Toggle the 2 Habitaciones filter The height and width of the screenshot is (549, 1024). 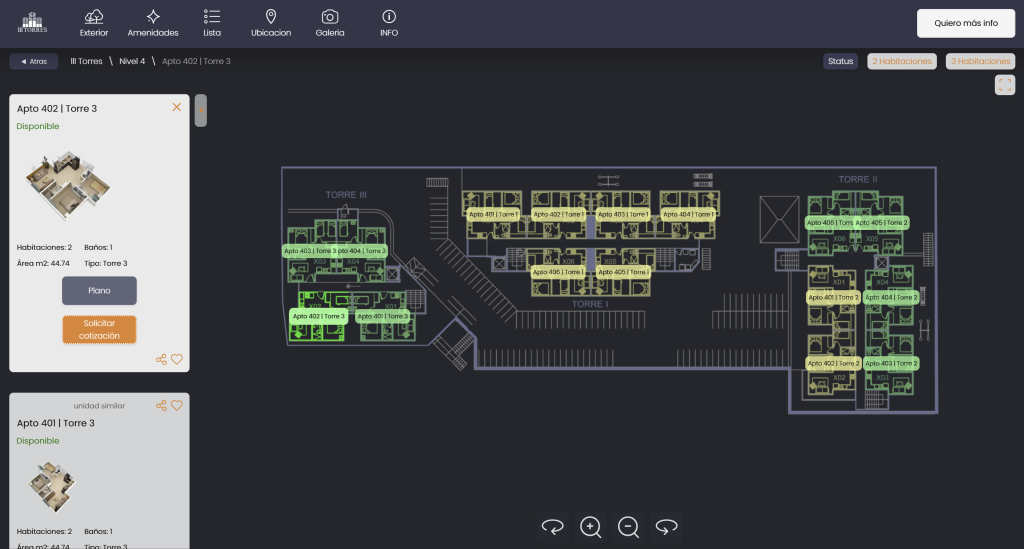[902, 61]
